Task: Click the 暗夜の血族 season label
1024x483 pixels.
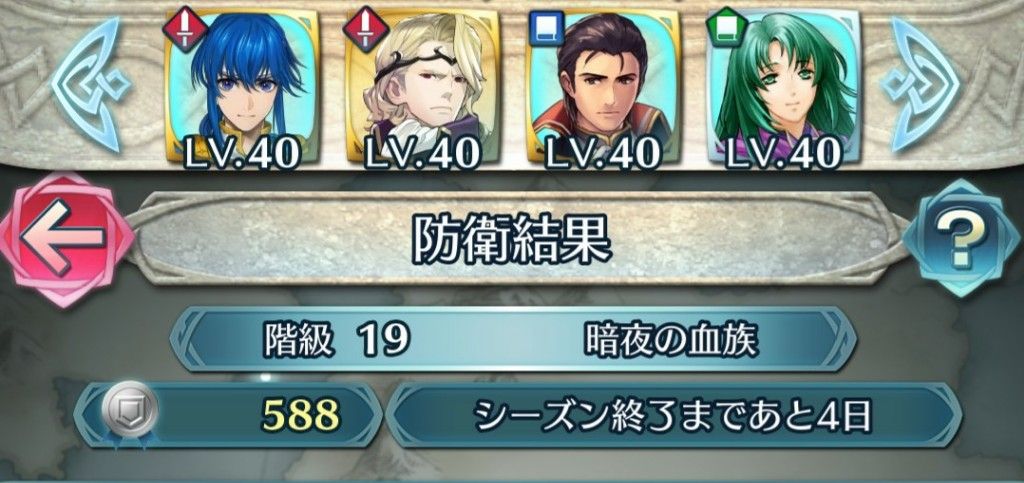Action: pyautogui.click(x=671, y=339)
